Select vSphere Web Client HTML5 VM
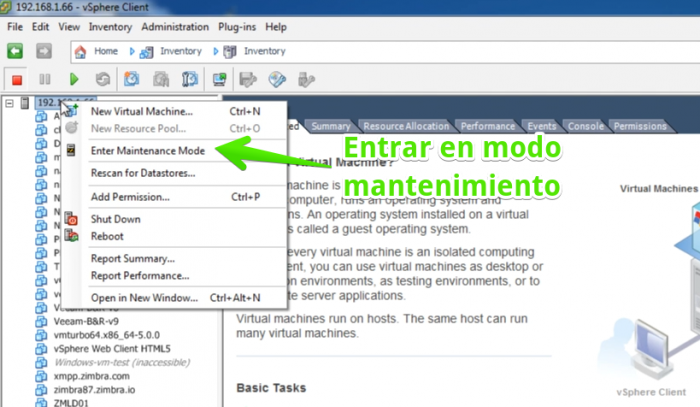Viewport: 700px width, 407px height. point(112,349)
